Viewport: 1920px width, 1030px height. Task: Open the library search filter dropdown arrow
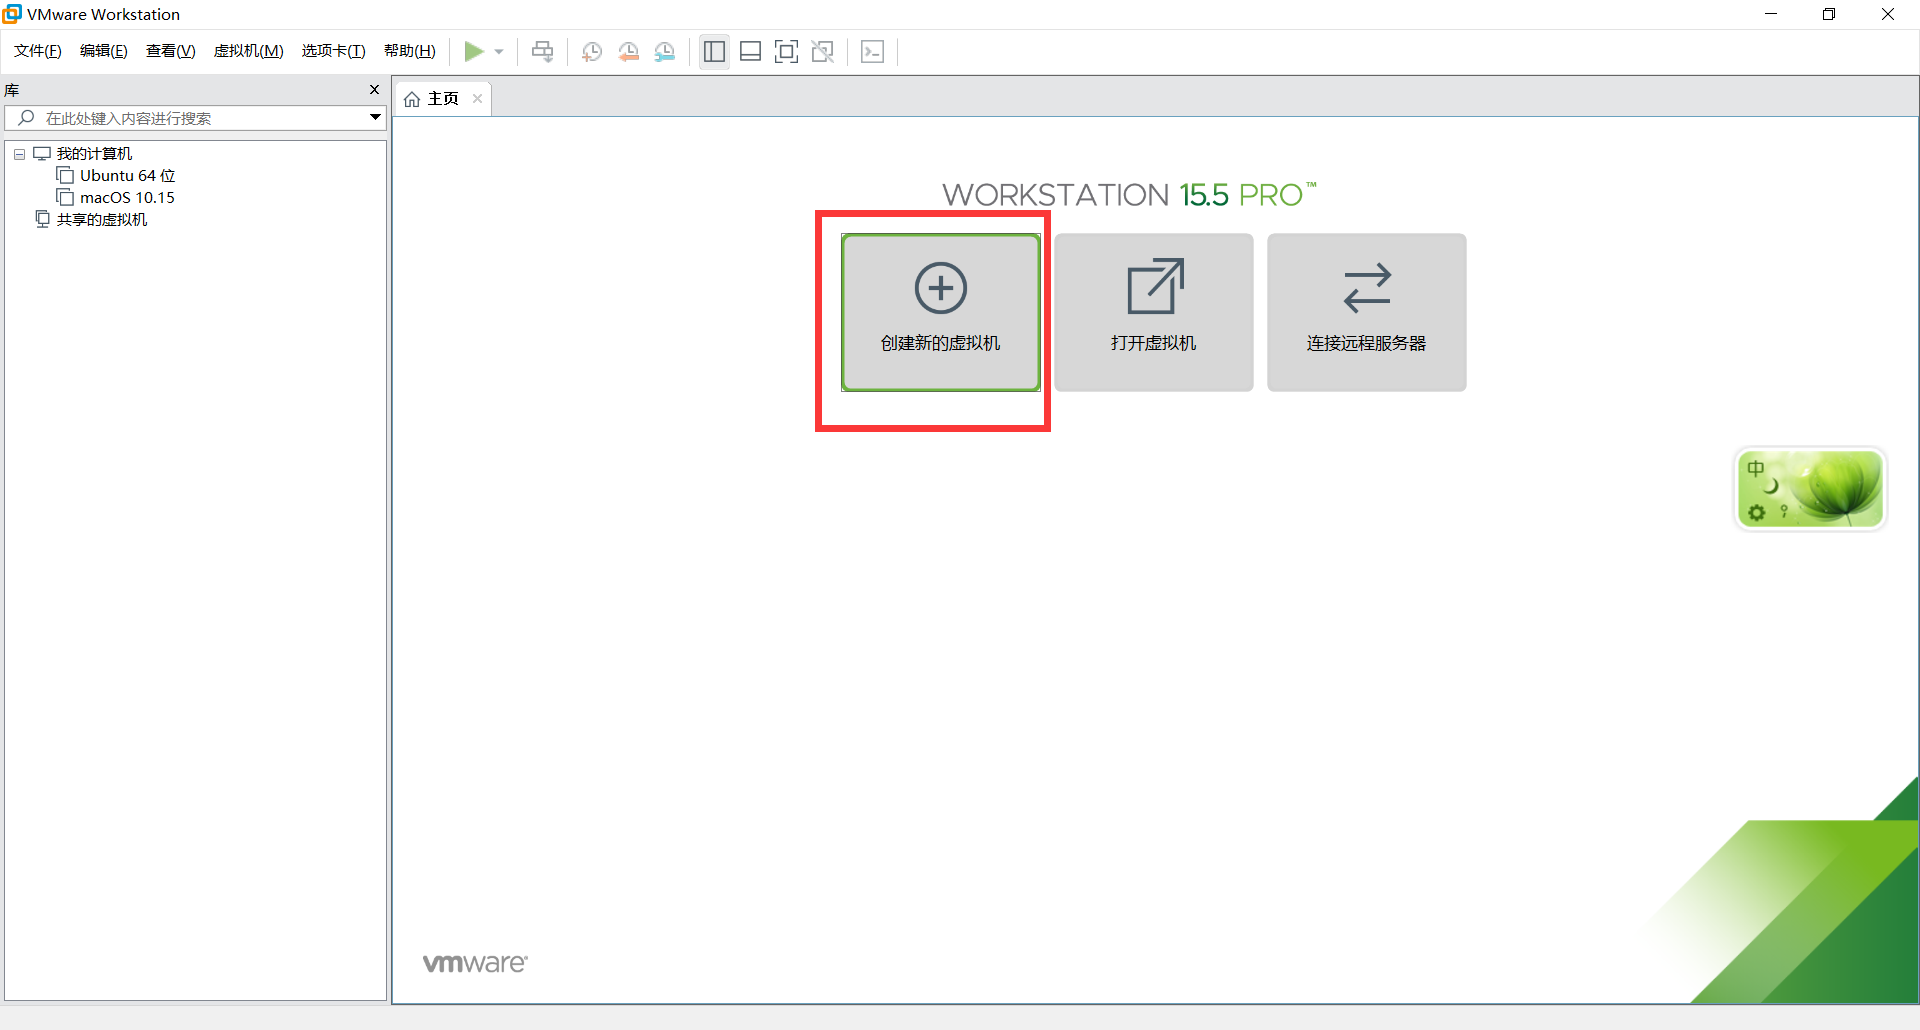[x=375, y=118]
